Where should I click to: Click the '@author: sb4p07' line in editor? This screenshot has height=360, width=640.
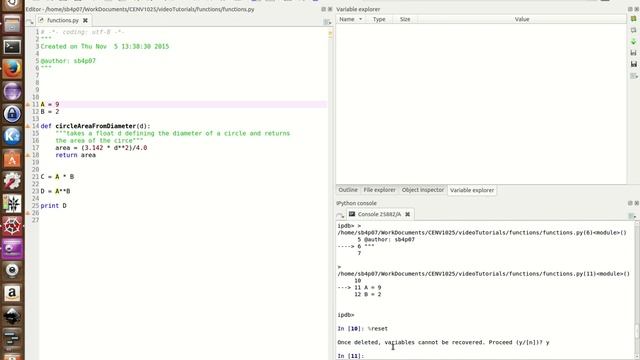tap(68, 61)
